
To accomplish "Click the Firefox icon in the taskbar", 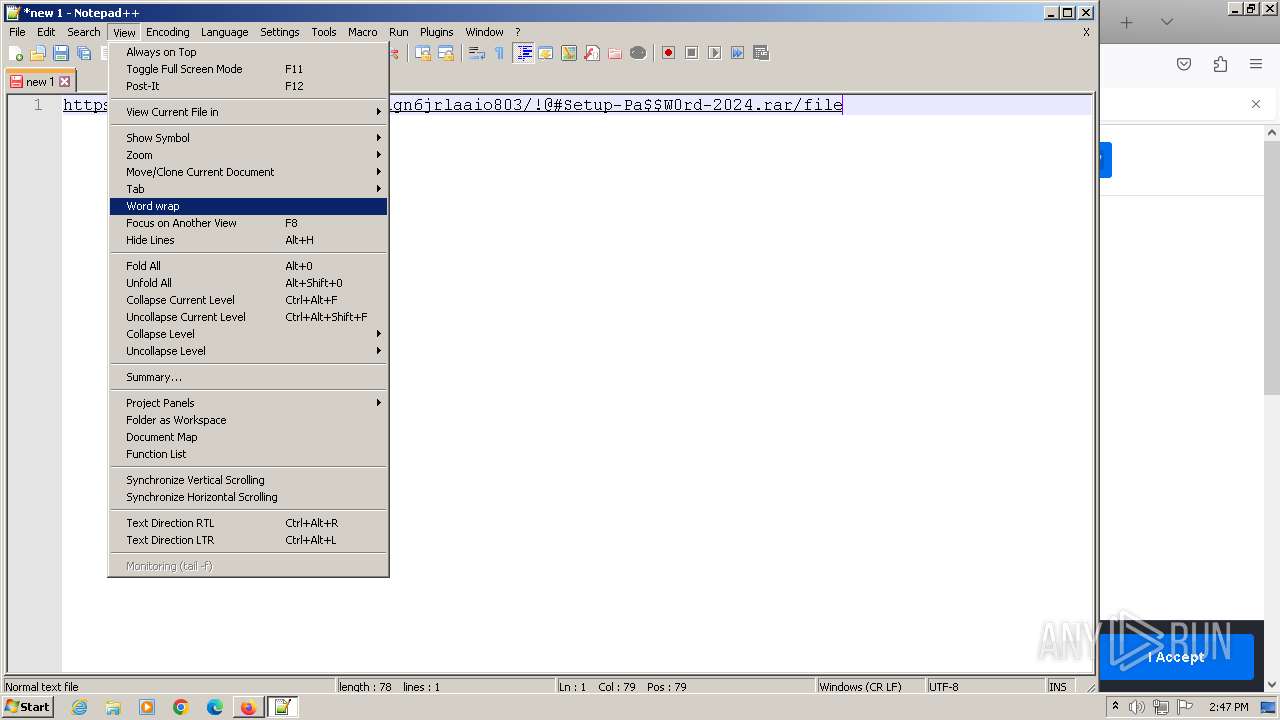I will [x=247, y=707].
